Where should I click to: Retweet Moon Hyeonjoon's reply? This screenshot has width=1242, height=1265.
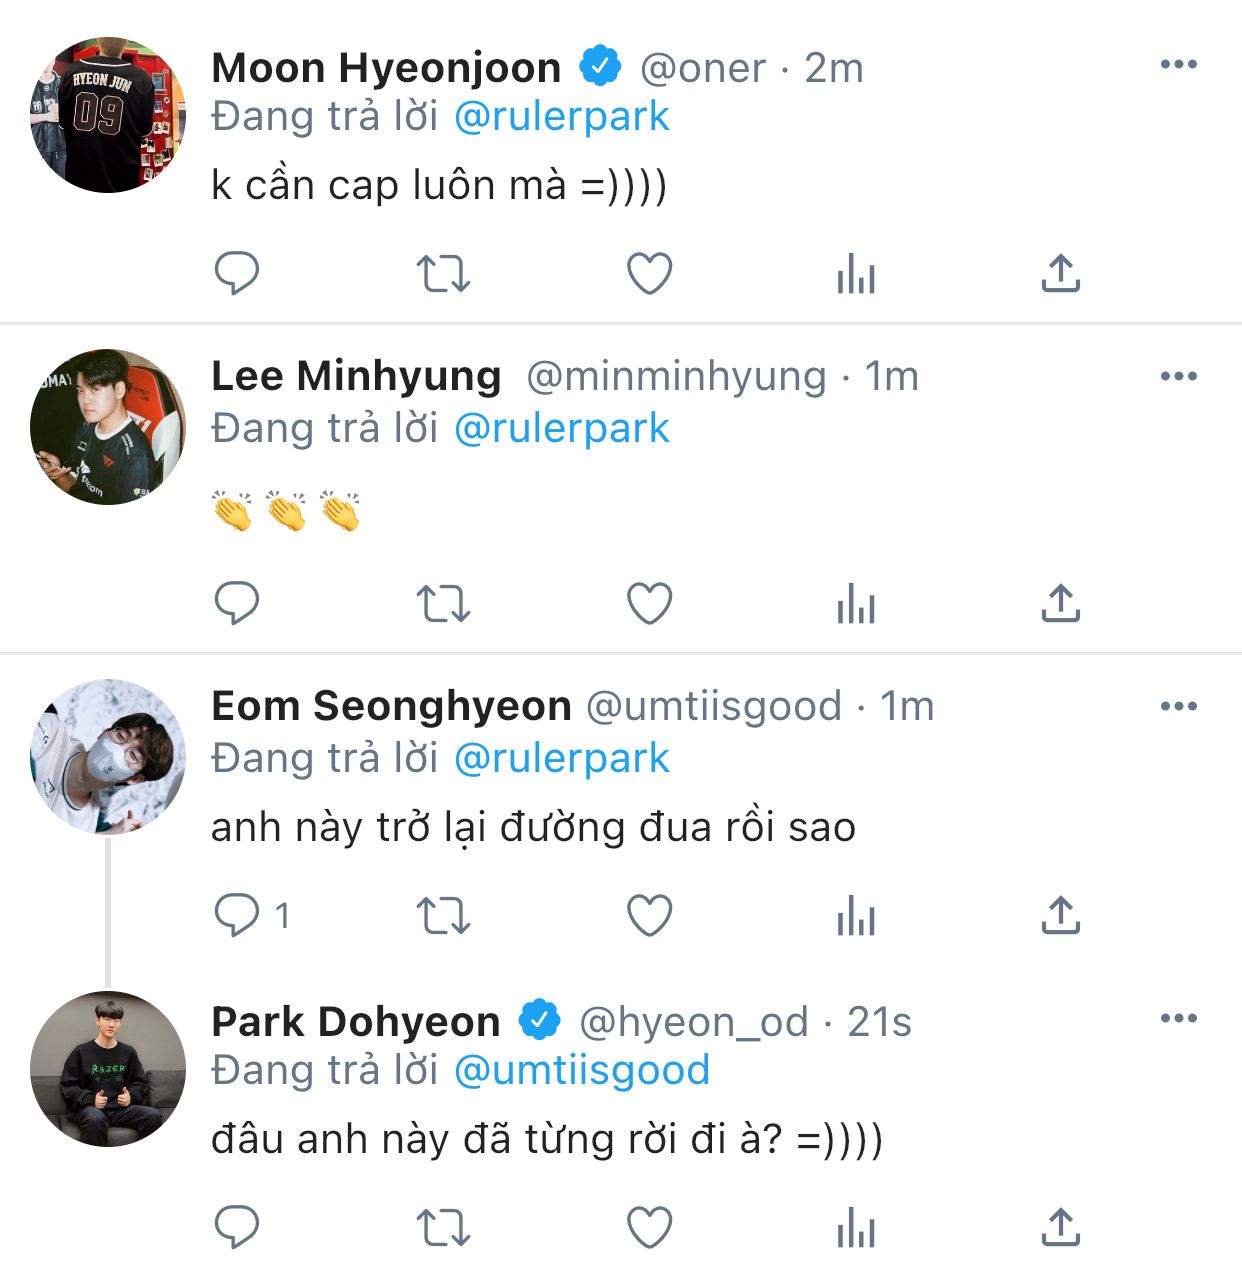click(x=443, y=273)
